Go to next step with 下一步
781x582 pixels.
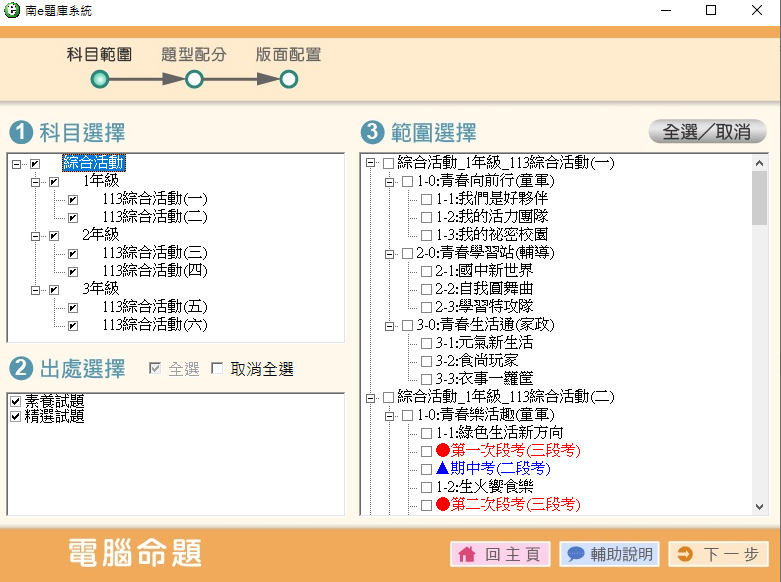[x=718, y=554]
